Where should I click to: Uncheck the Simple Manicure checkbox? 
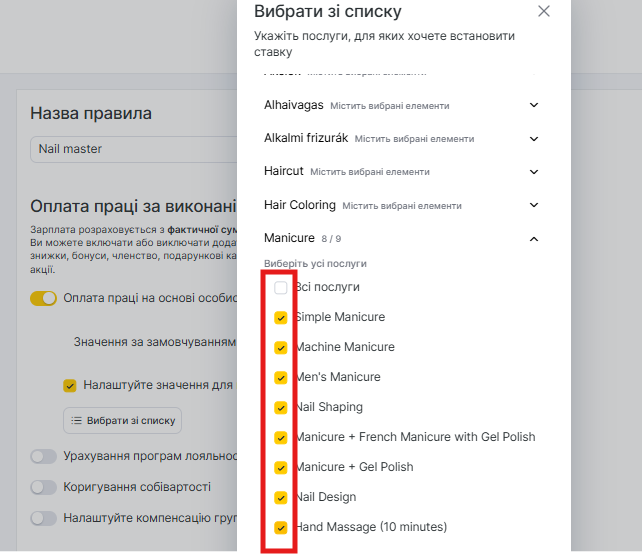click(281, 318)
